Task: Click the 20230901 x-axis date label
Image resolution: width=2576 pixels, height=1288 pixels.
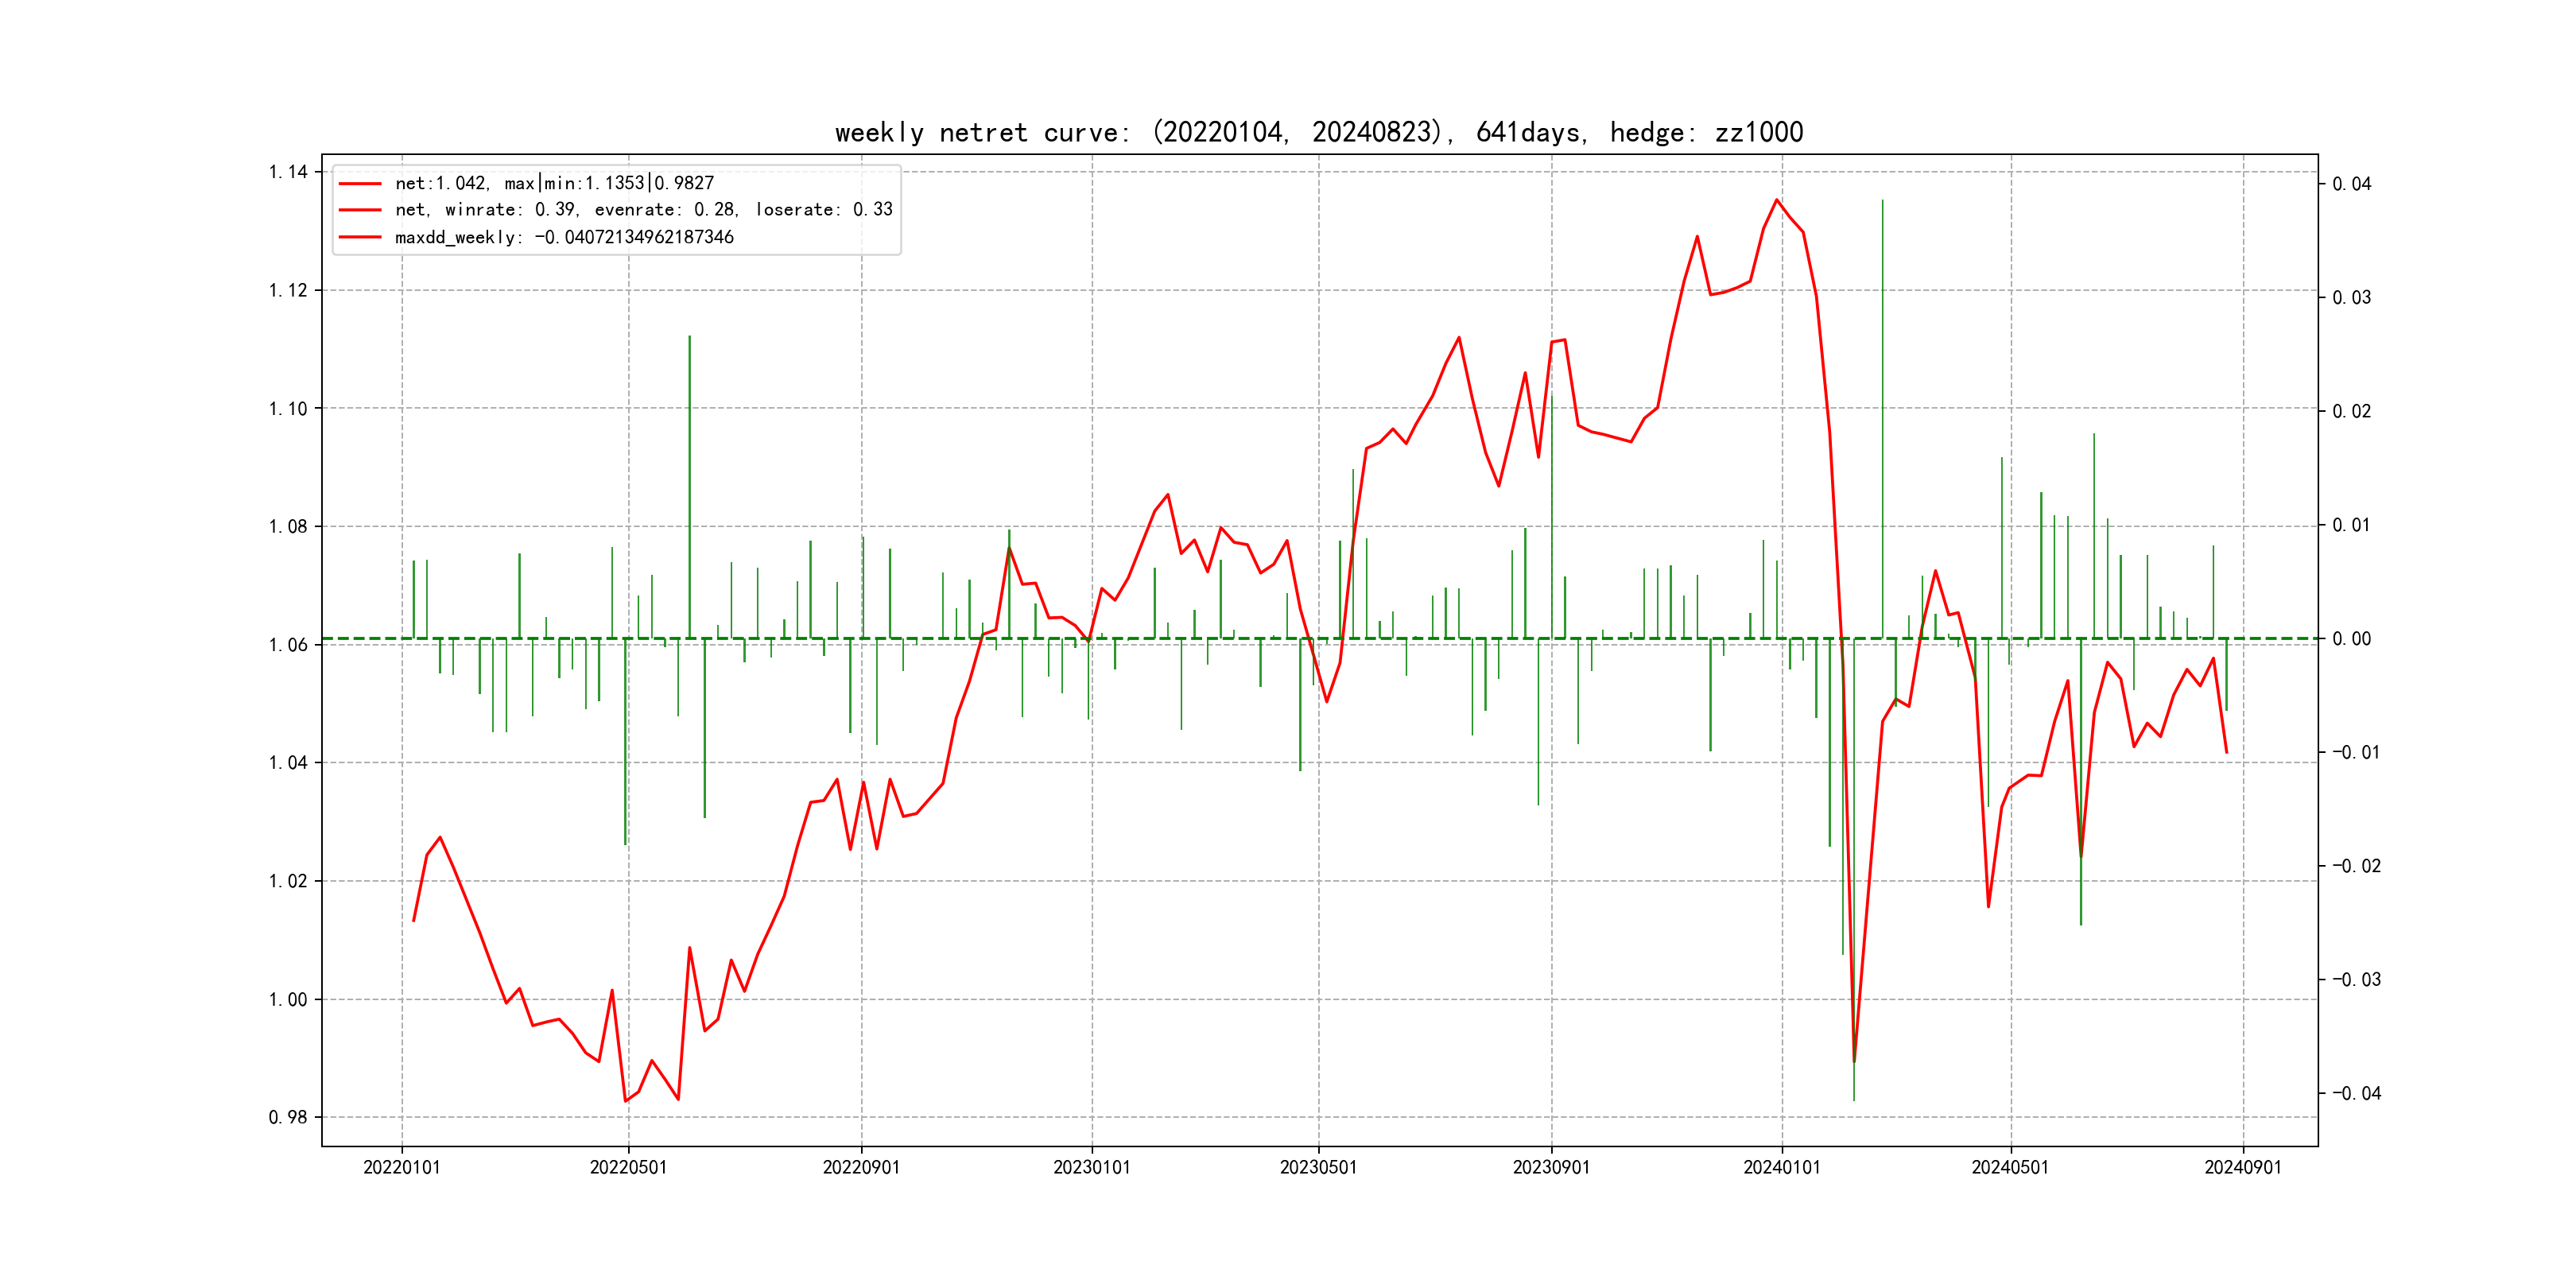Action: (1551, 1167)
